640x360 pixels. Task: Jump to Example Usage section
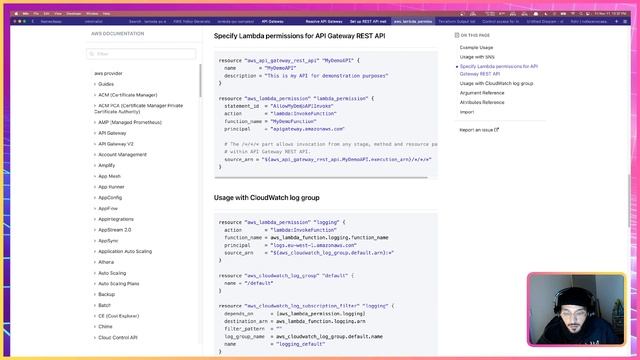tap(476, 47)
